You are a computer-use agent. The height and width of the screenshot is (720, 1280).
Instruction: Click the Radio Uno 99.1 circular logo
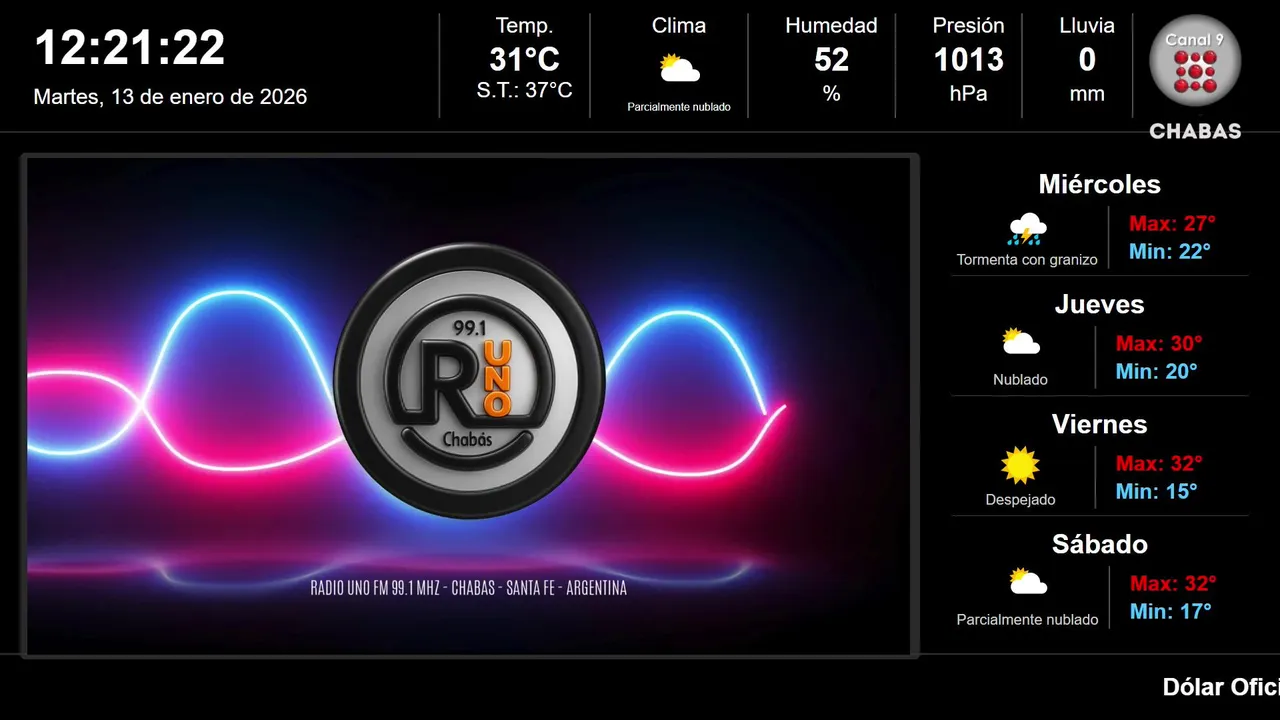[x=469, y=381]
